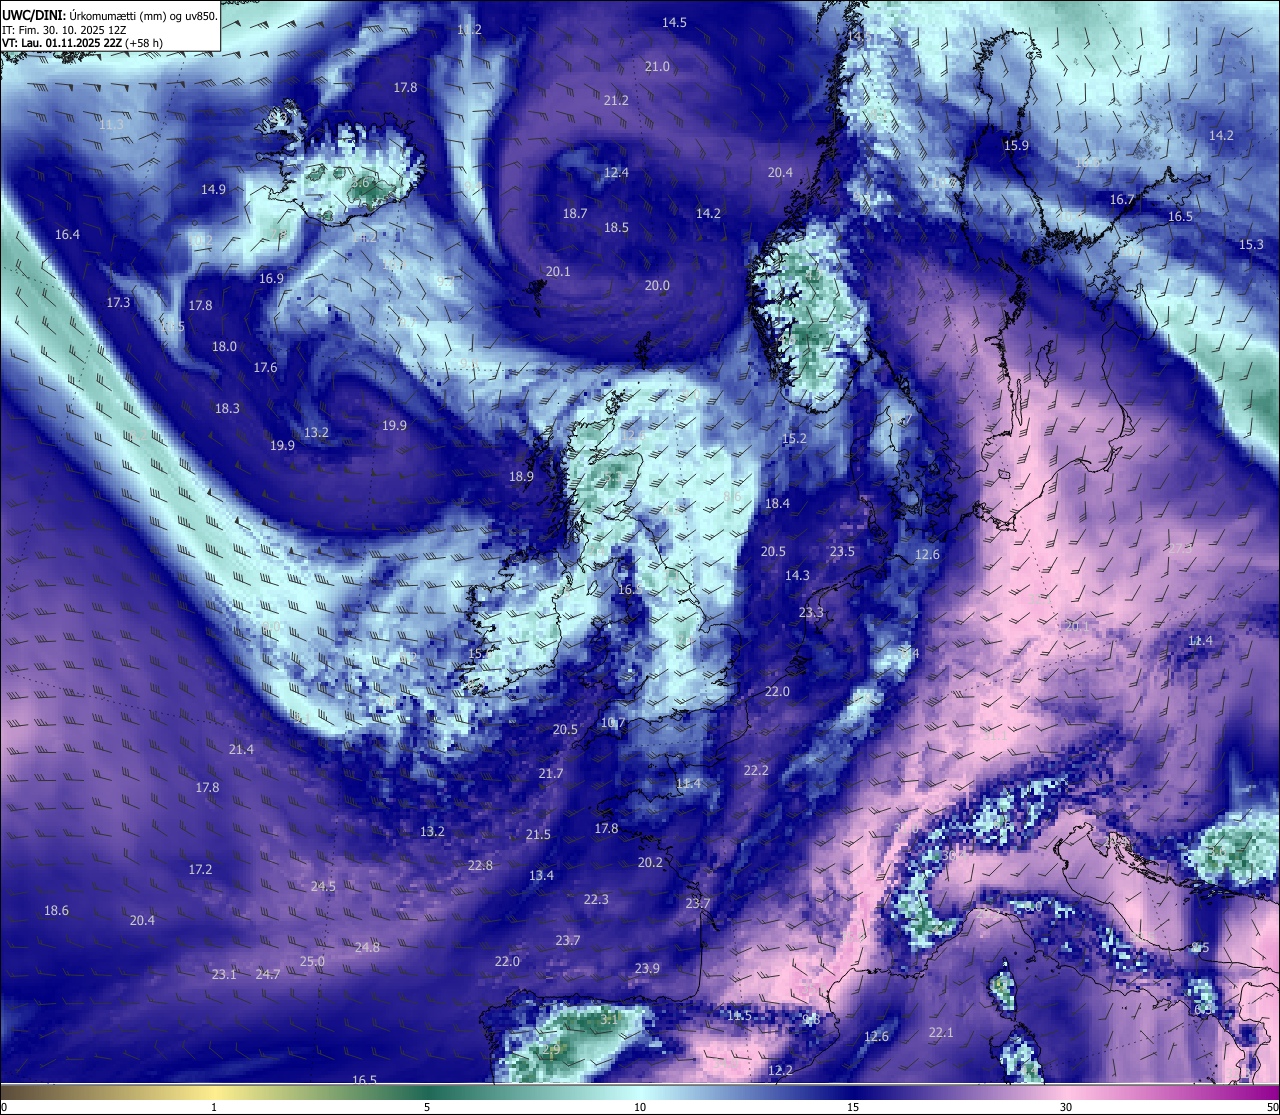Select the 17.3 value label
This screenshot has height=1115, width=1280.
[x=118, y=303]
